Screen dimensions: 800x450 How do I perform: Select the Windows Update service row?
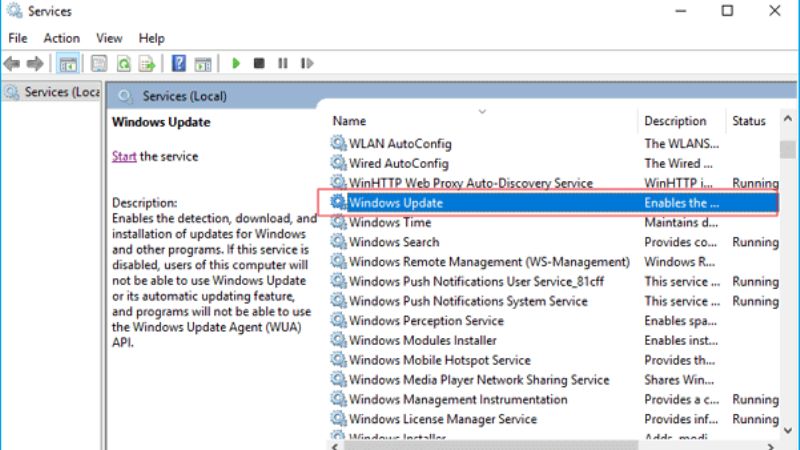554,203
